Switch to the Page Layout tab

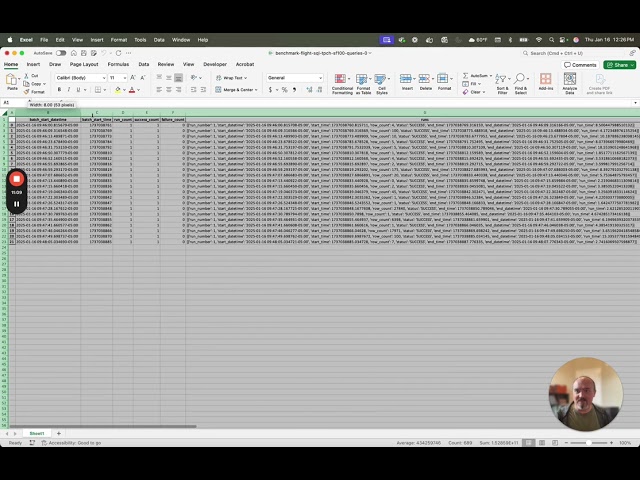(x=84, y=64)
